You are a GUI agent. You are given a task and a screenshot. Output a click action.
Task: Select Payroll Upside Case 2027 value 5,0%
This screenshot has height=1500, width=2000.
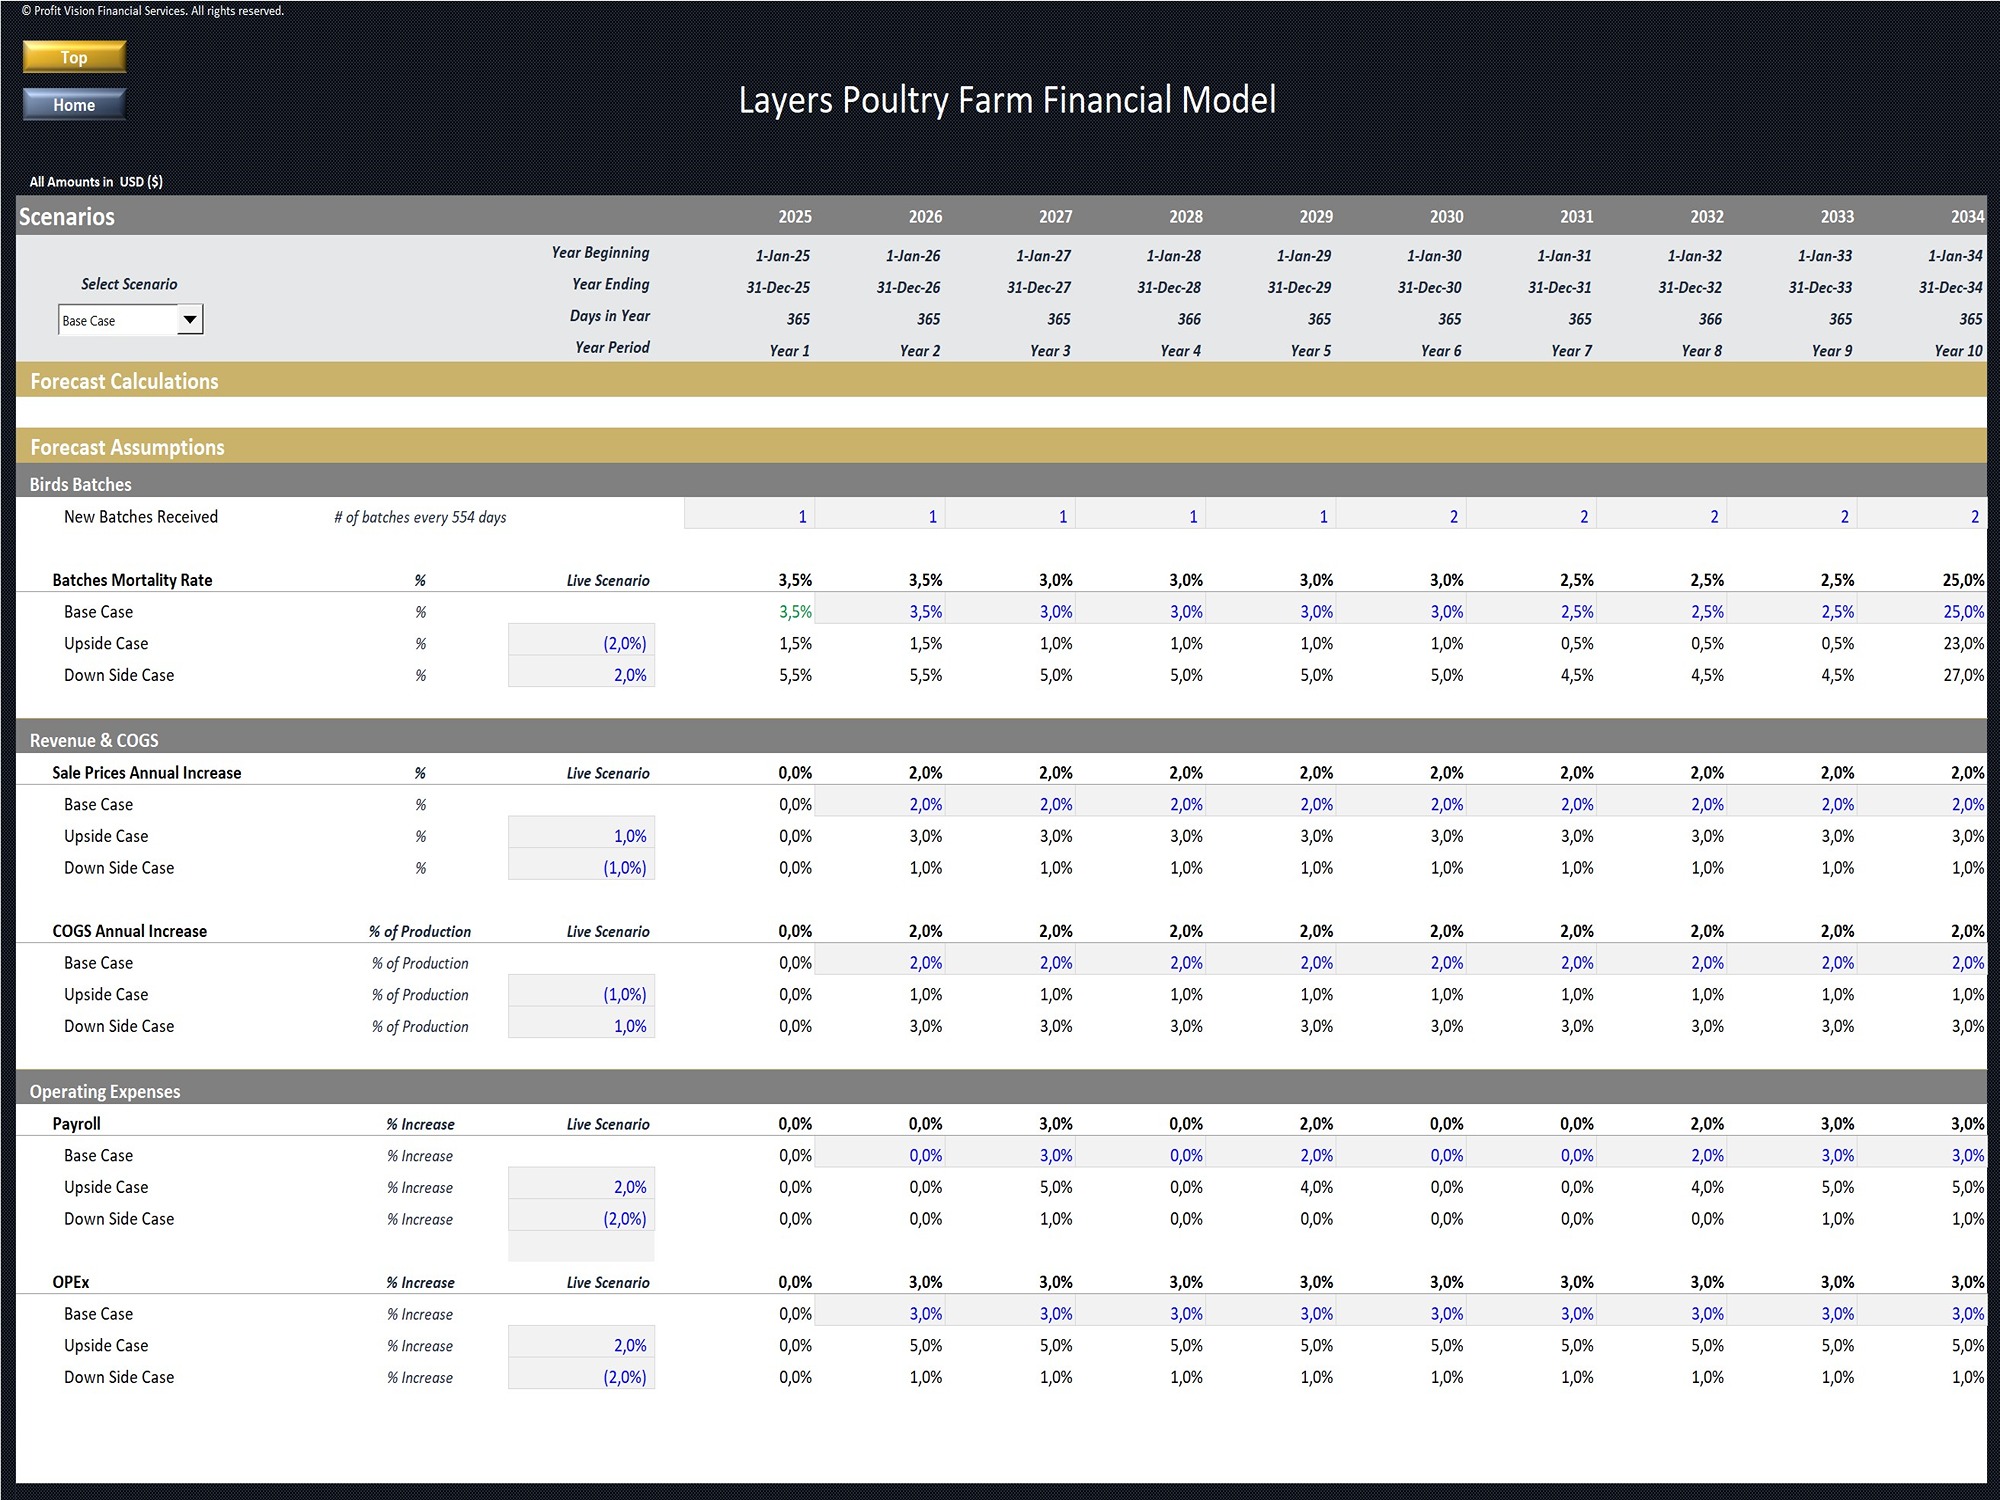coord(1055,1187)
